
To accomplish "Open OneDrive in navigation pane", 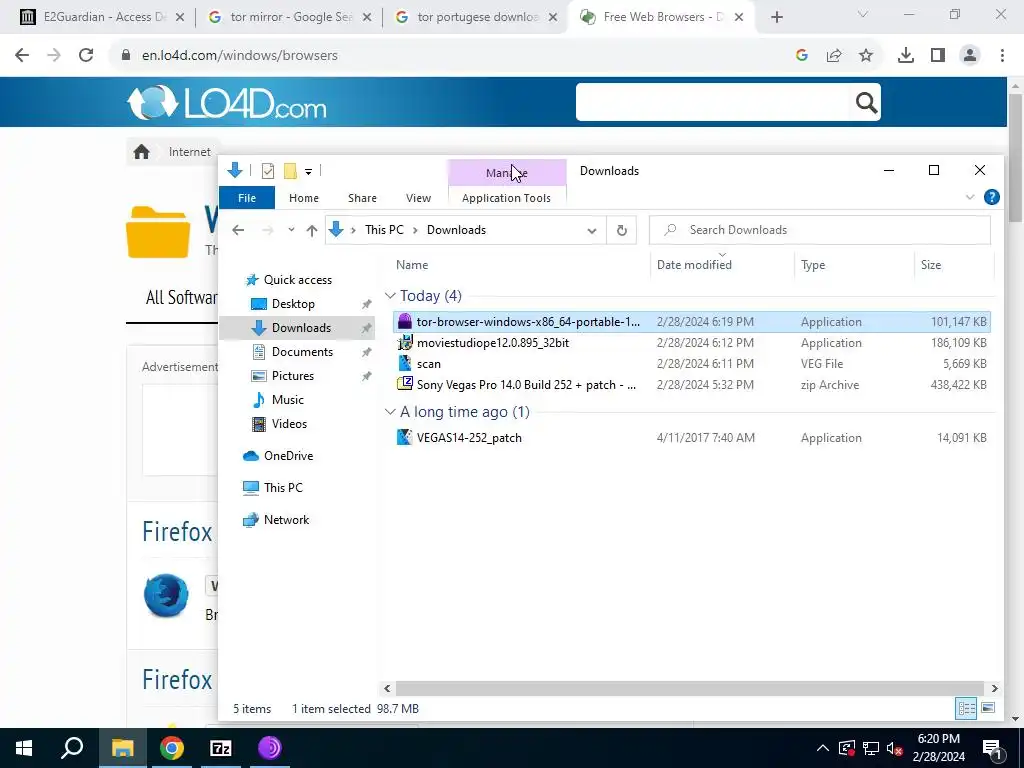I will (x=288, y=456).
